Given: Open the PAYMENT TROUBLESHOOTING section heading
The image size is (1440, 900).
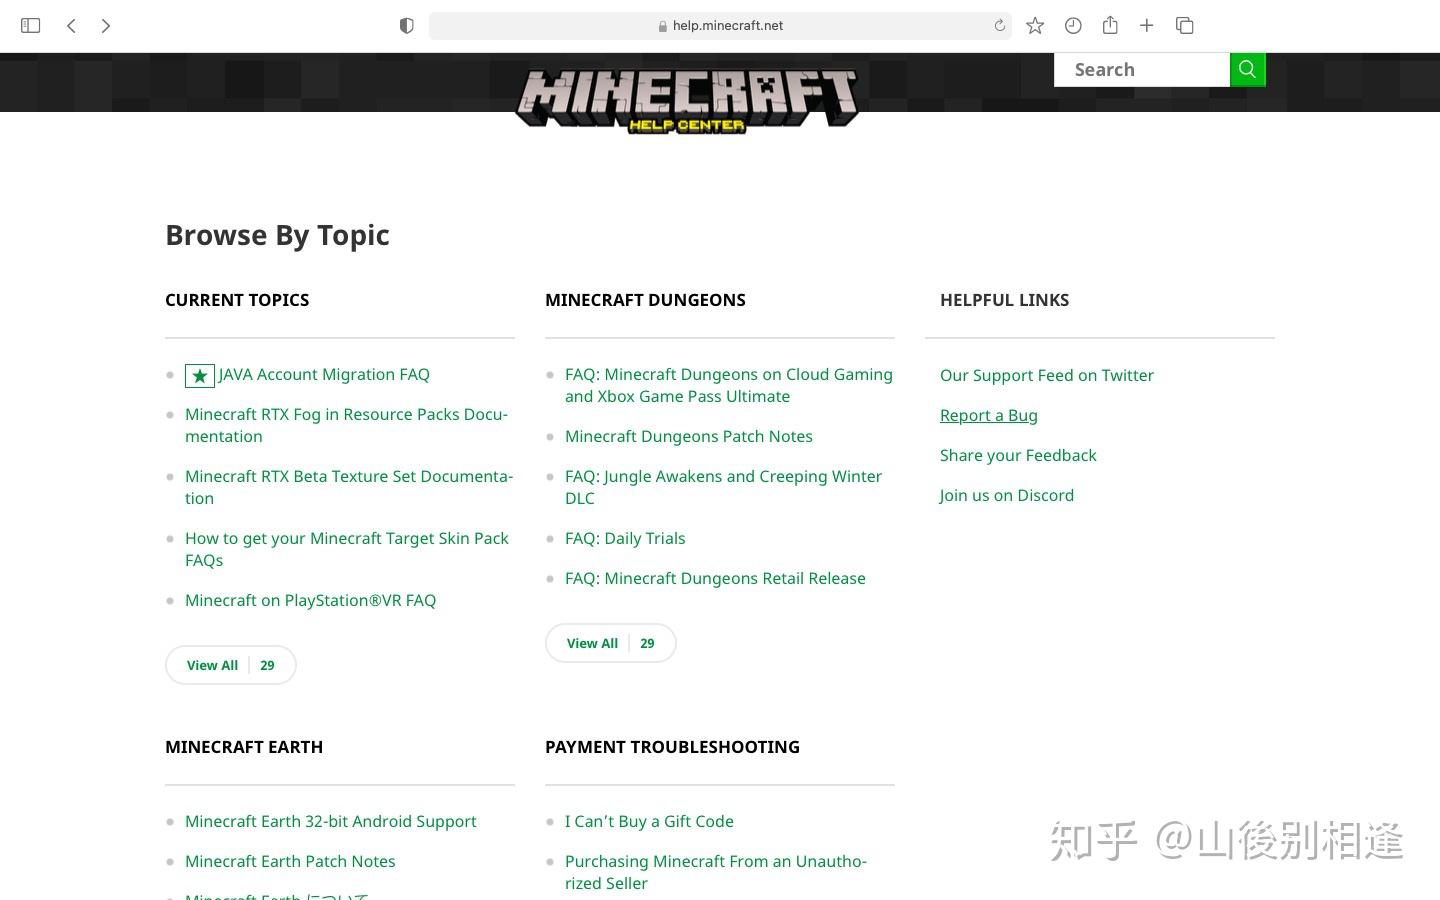Looking at the screenshot, I should pos(672,746).
